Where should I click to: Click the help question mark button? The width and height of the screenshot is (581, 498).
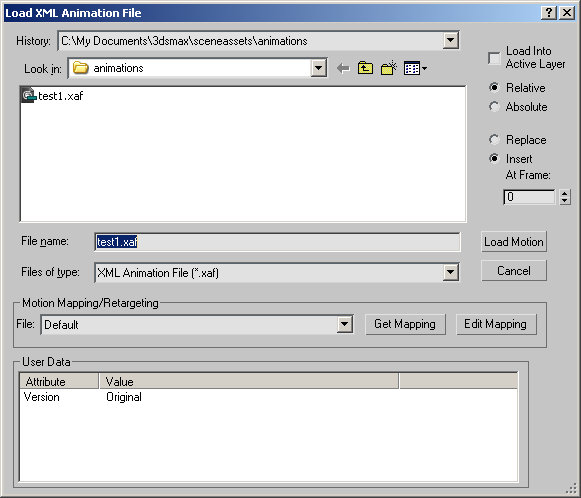point(549,13)
